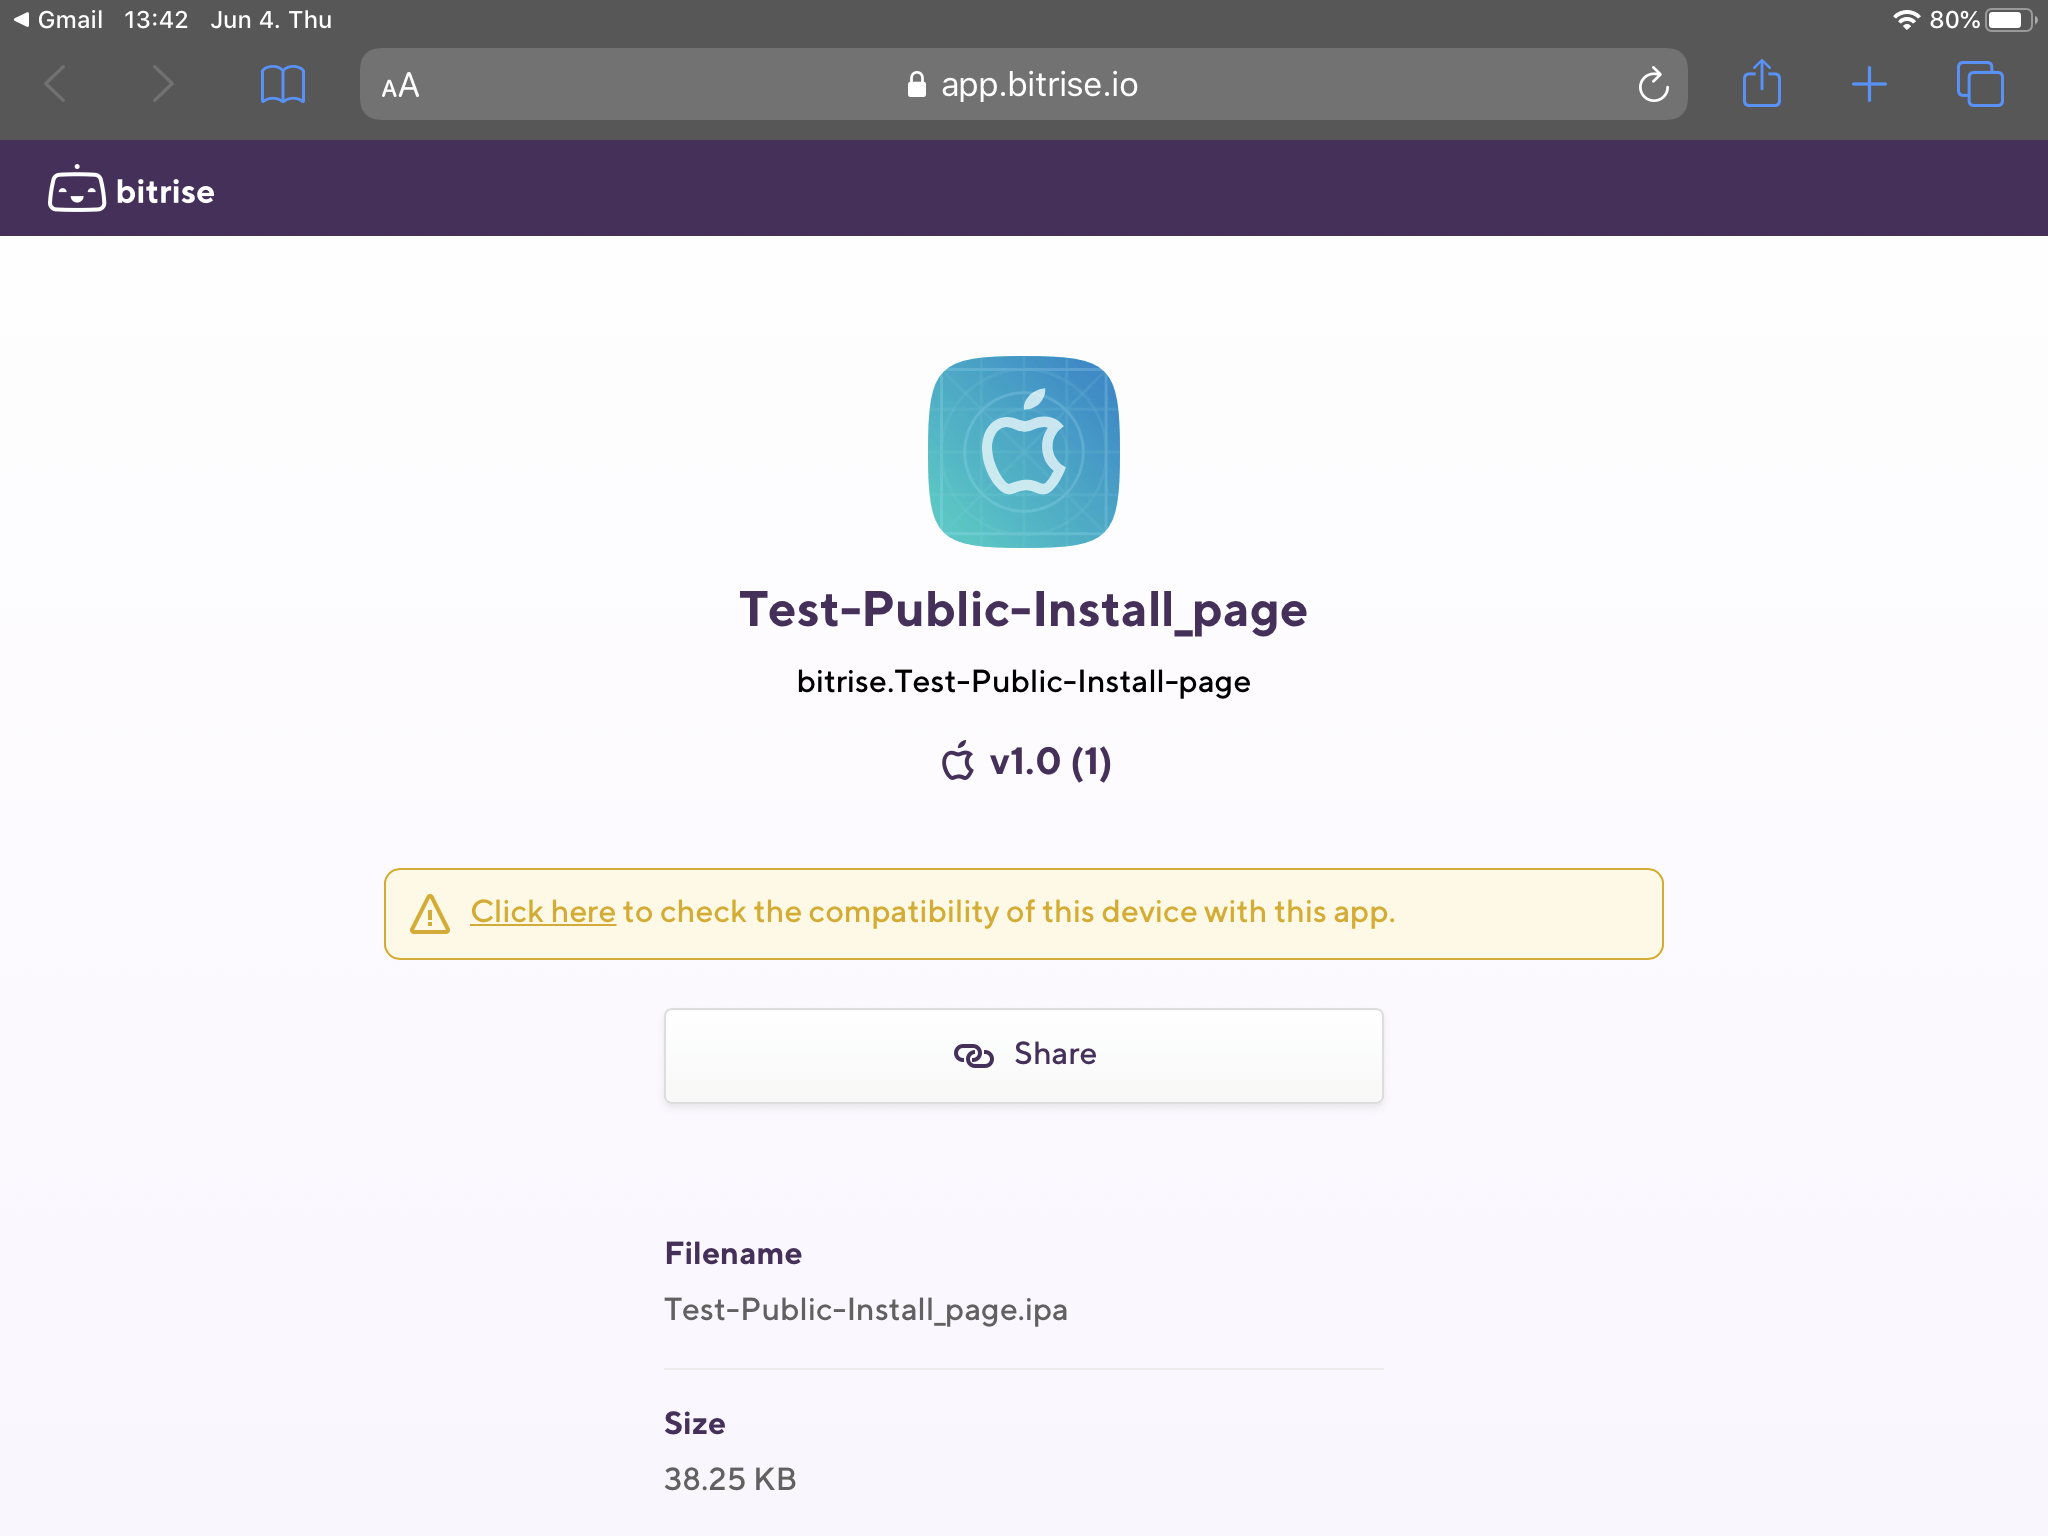Tap the Safari forward arrow
Screen dimensions: 2048x1536
[x=162, y=84]
